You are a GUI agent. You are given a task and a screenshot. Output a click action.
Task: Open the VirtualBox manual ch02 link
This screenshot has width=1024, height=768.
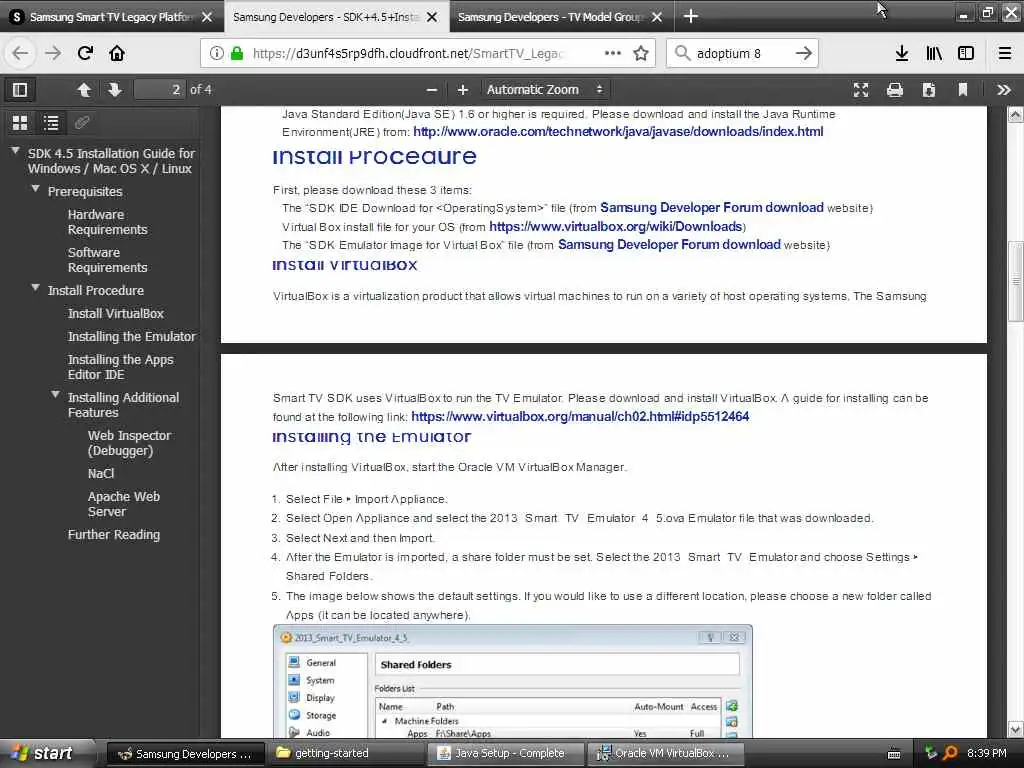580,416
